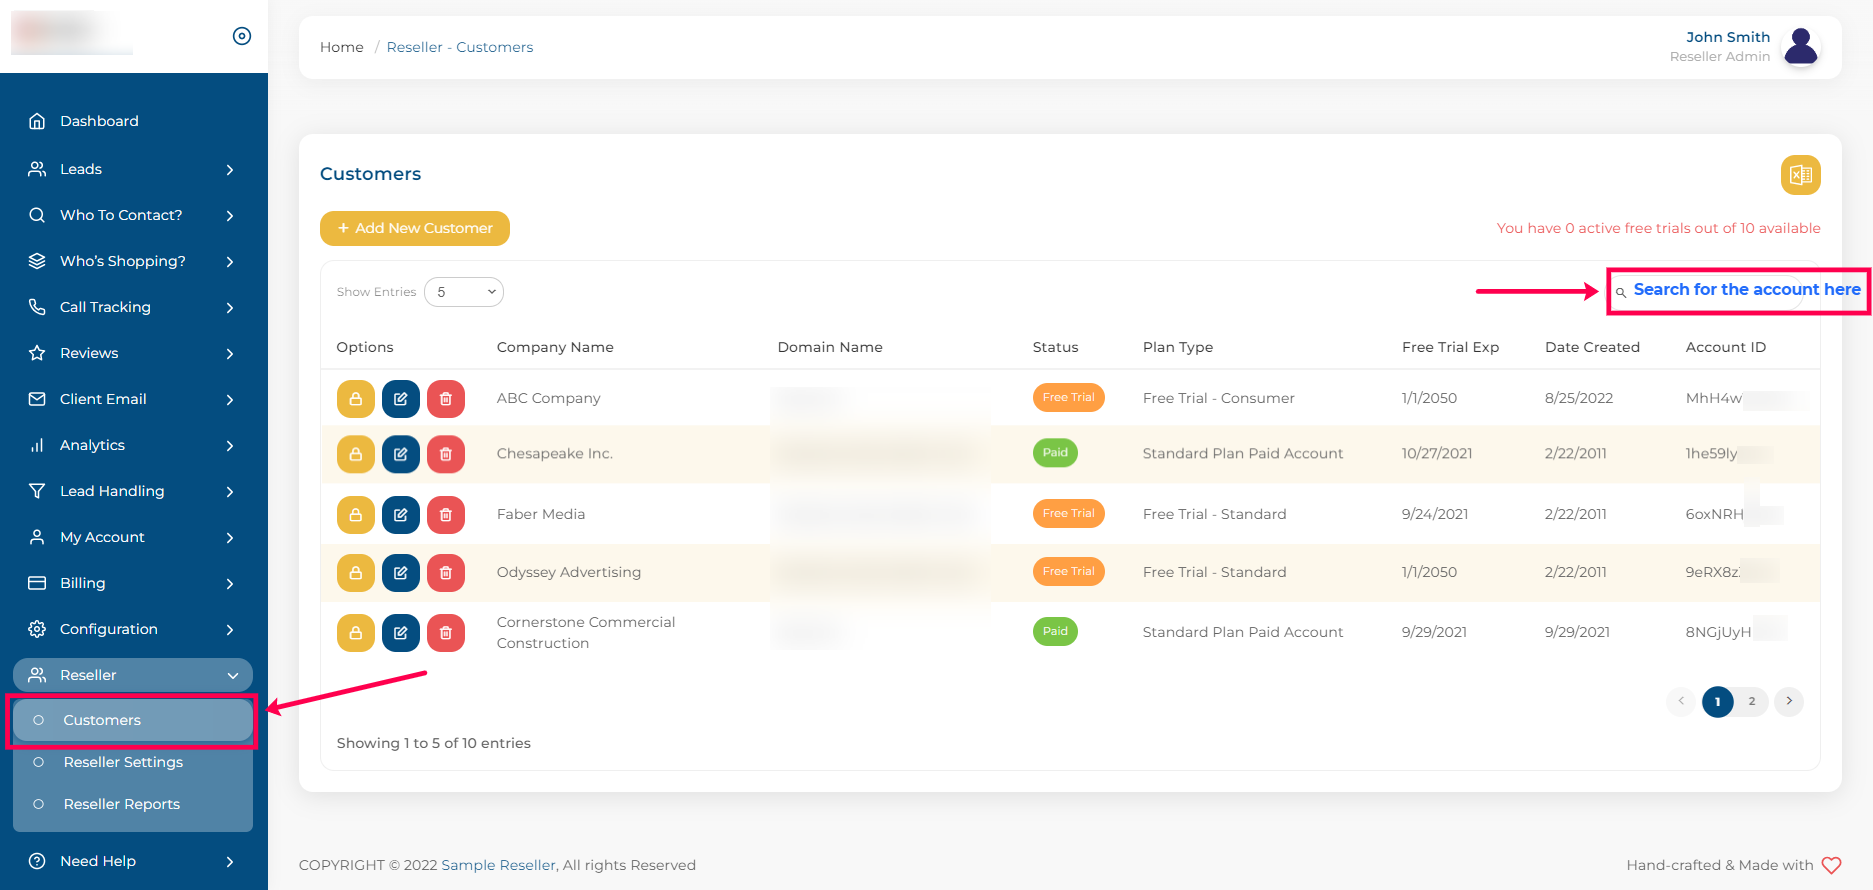Open Reseller Reports submenu item
Screen dimensions: 1873x890
point(121,804)
